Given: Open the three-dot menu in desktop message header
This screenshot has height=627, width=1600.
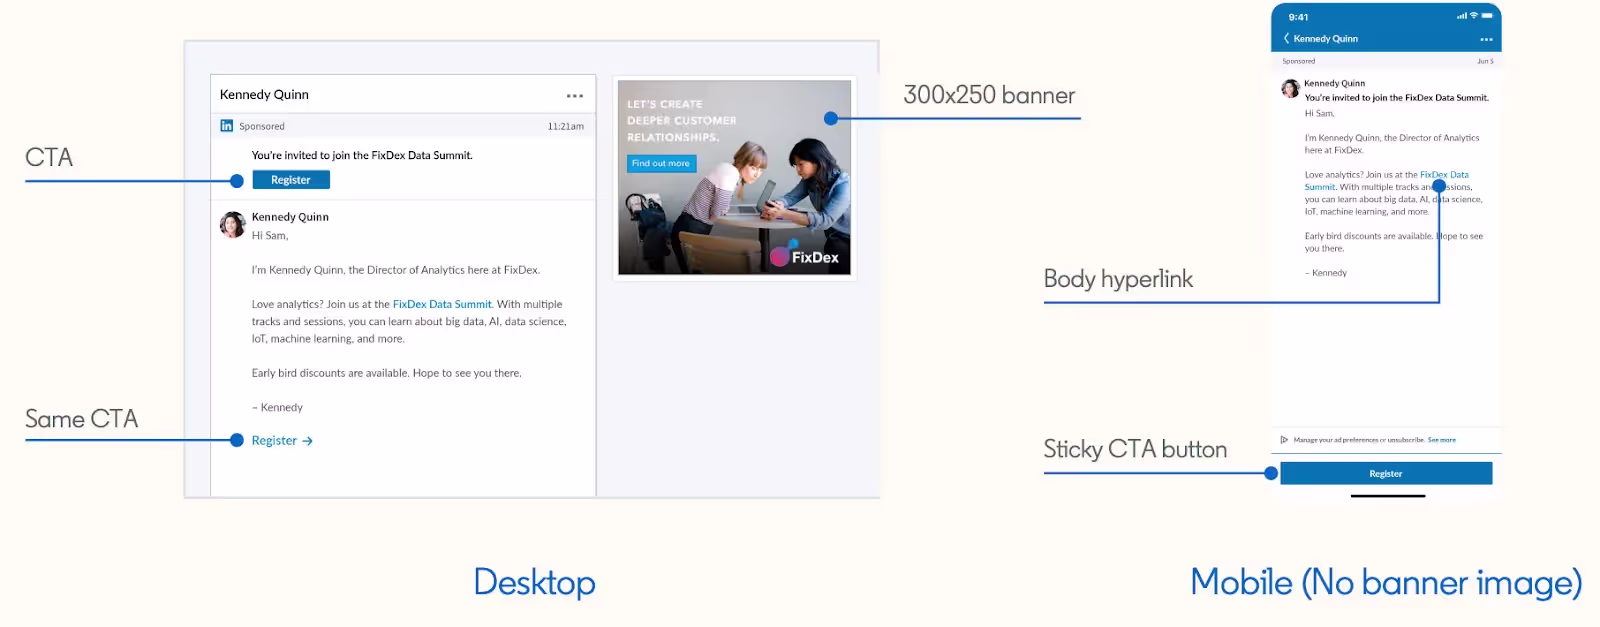Looking at the screenshot, I should click(x=575, y=96).
